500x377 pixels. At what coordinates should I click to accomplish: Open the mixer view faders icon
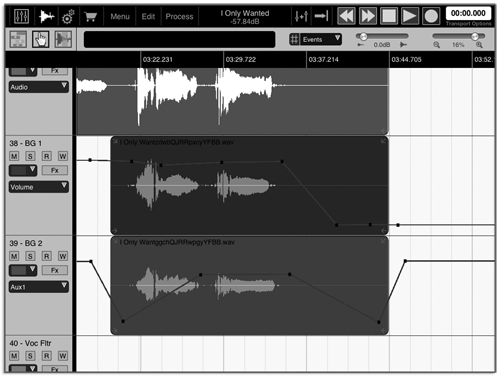[x=22, y=16]
